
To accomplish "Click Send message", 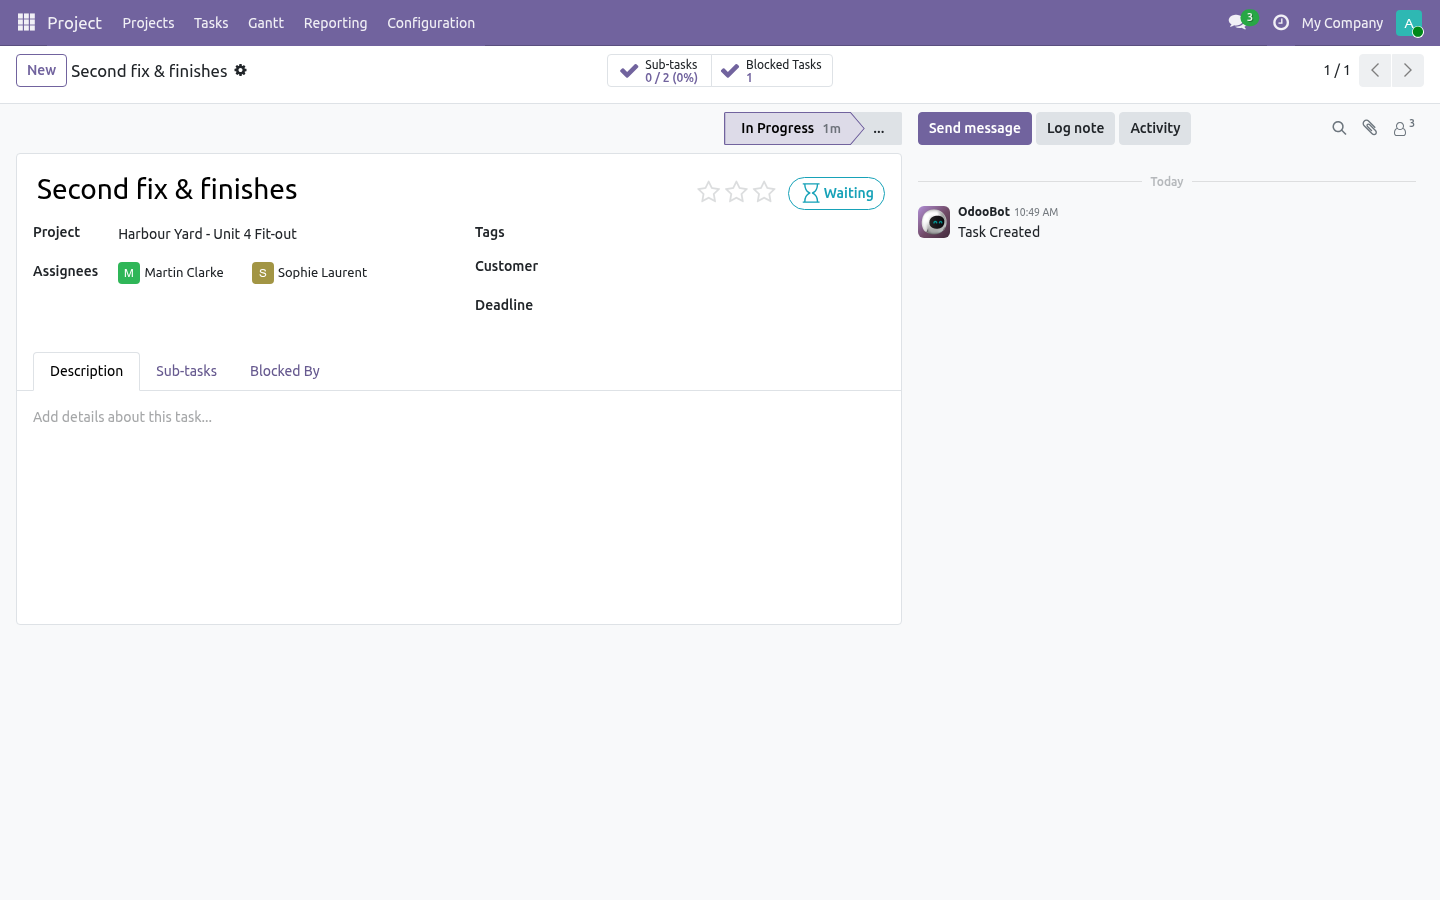I will tap(975, 128).
